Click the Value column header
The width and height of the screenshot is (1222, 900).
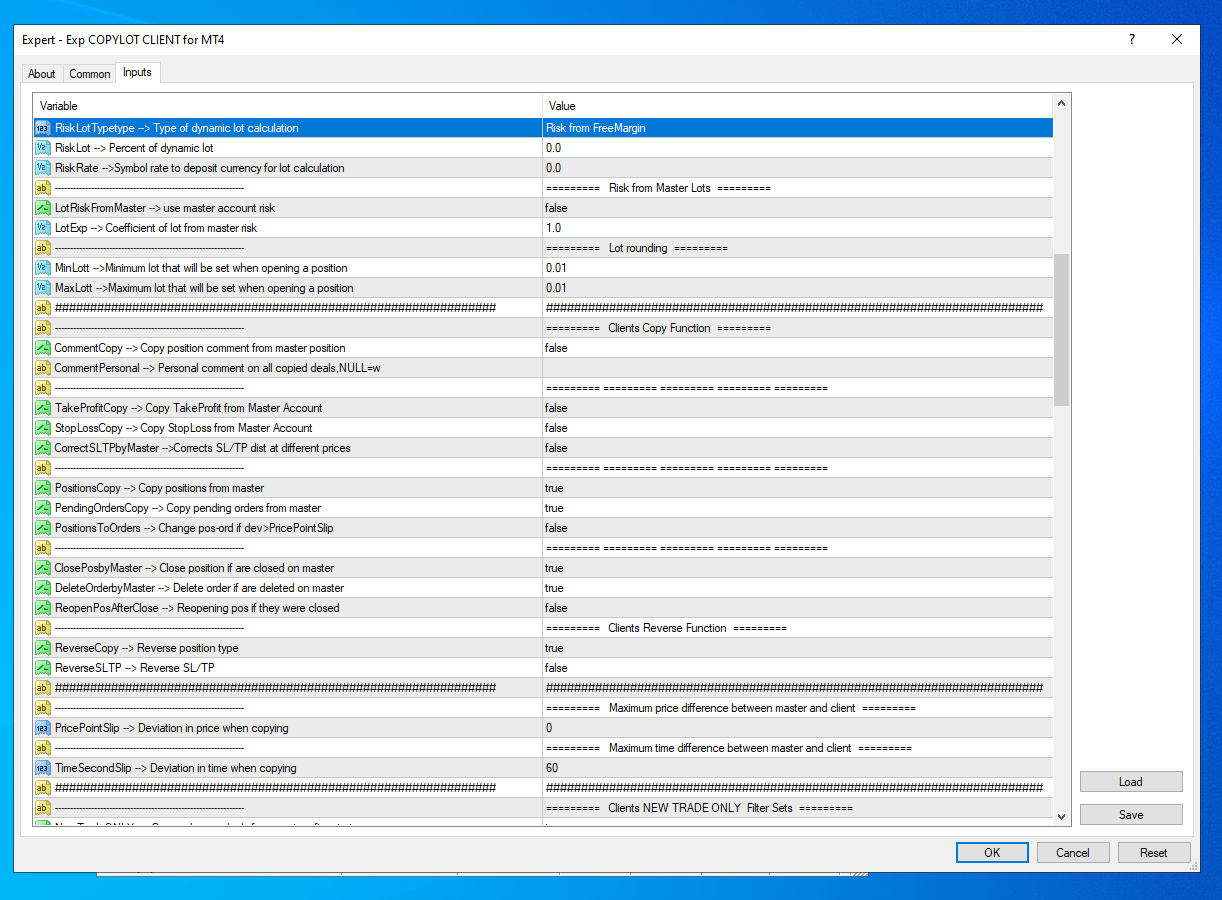tap(798, 106)
